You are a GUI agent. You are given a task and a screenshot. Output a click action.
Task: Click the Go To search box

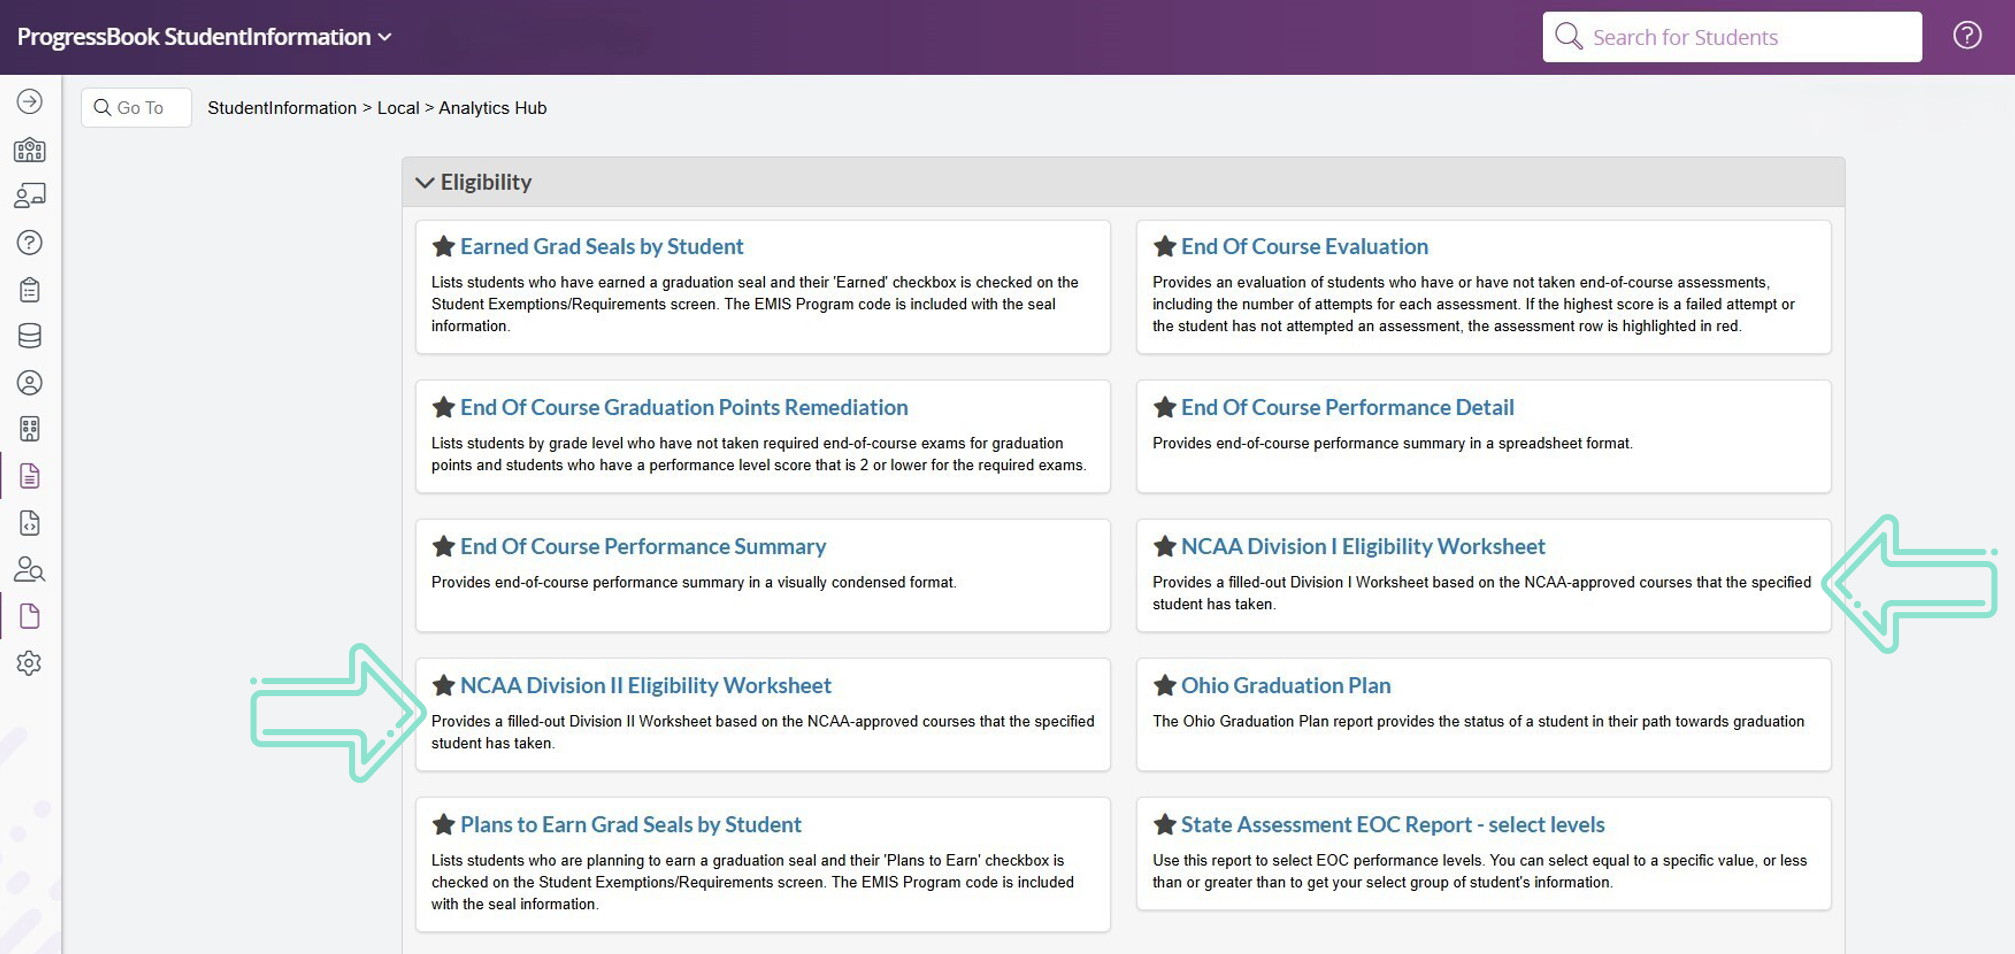click(x=136, y=107)
